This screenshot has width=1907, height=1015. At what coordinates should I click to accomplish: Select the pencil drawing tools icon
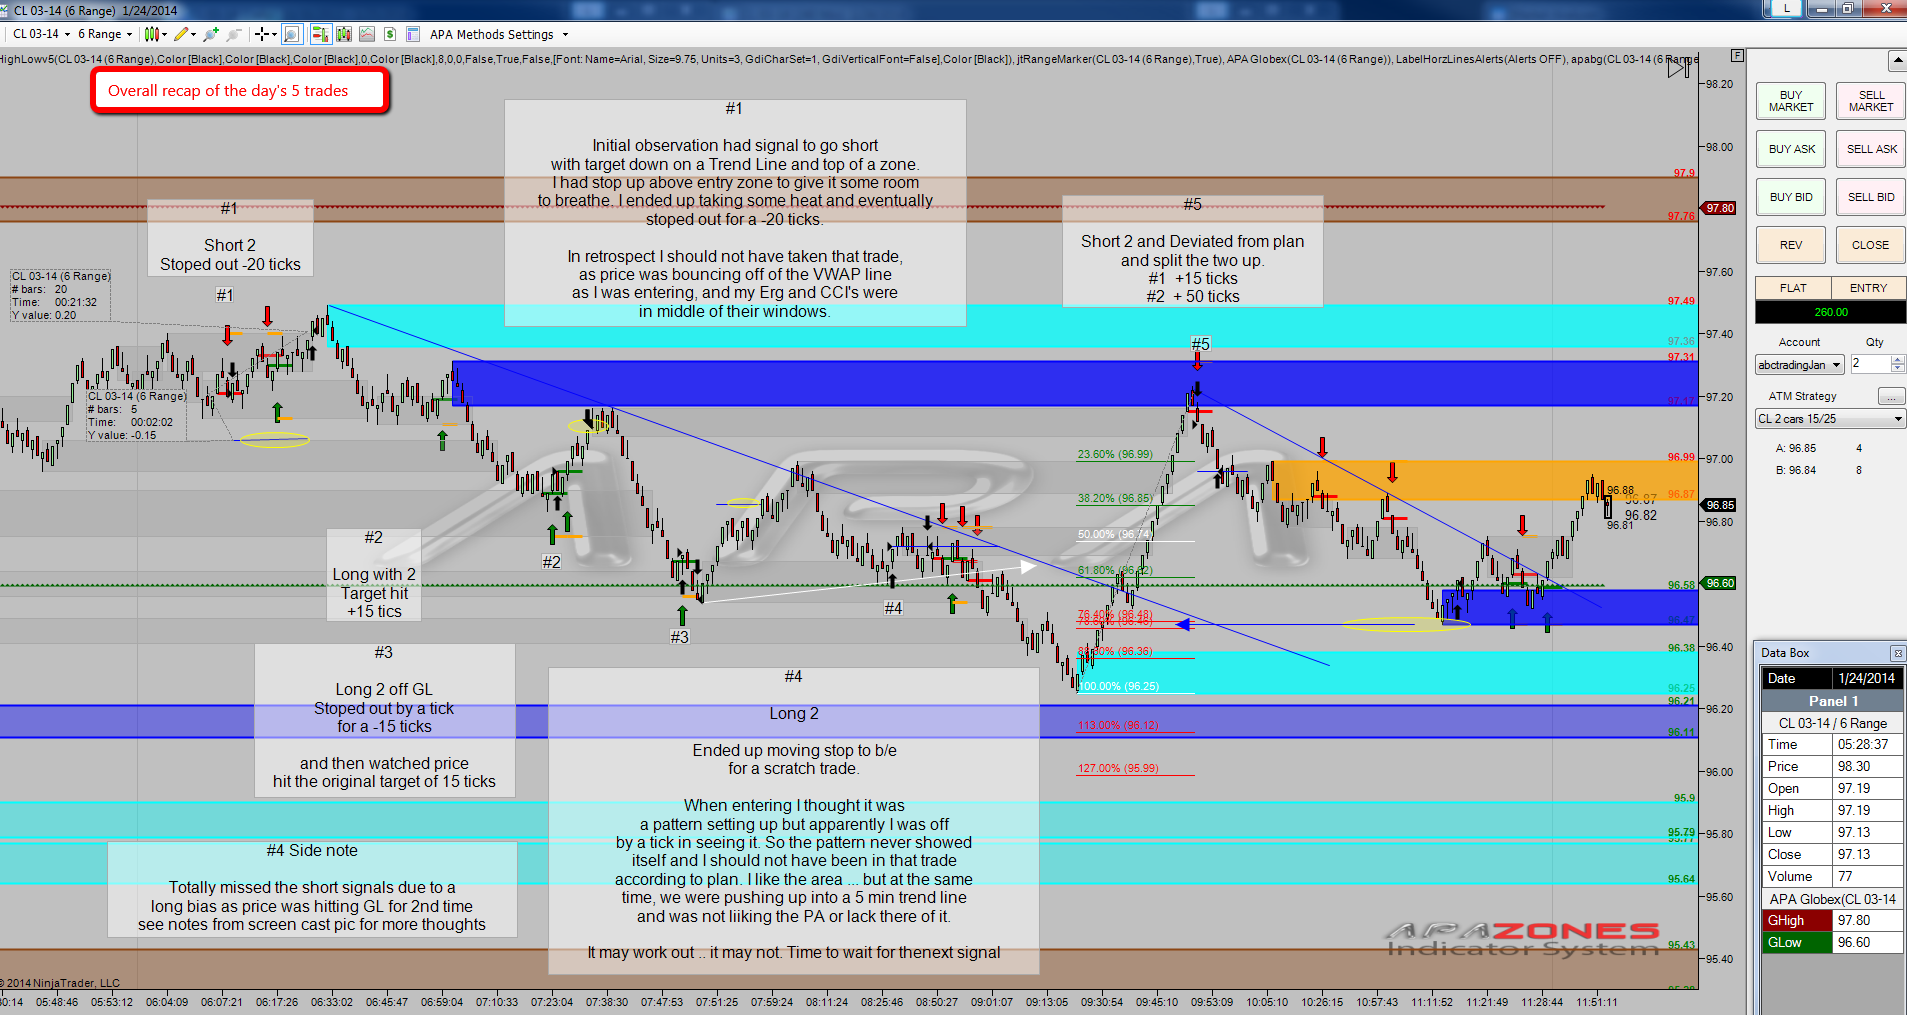pos(180,34)
